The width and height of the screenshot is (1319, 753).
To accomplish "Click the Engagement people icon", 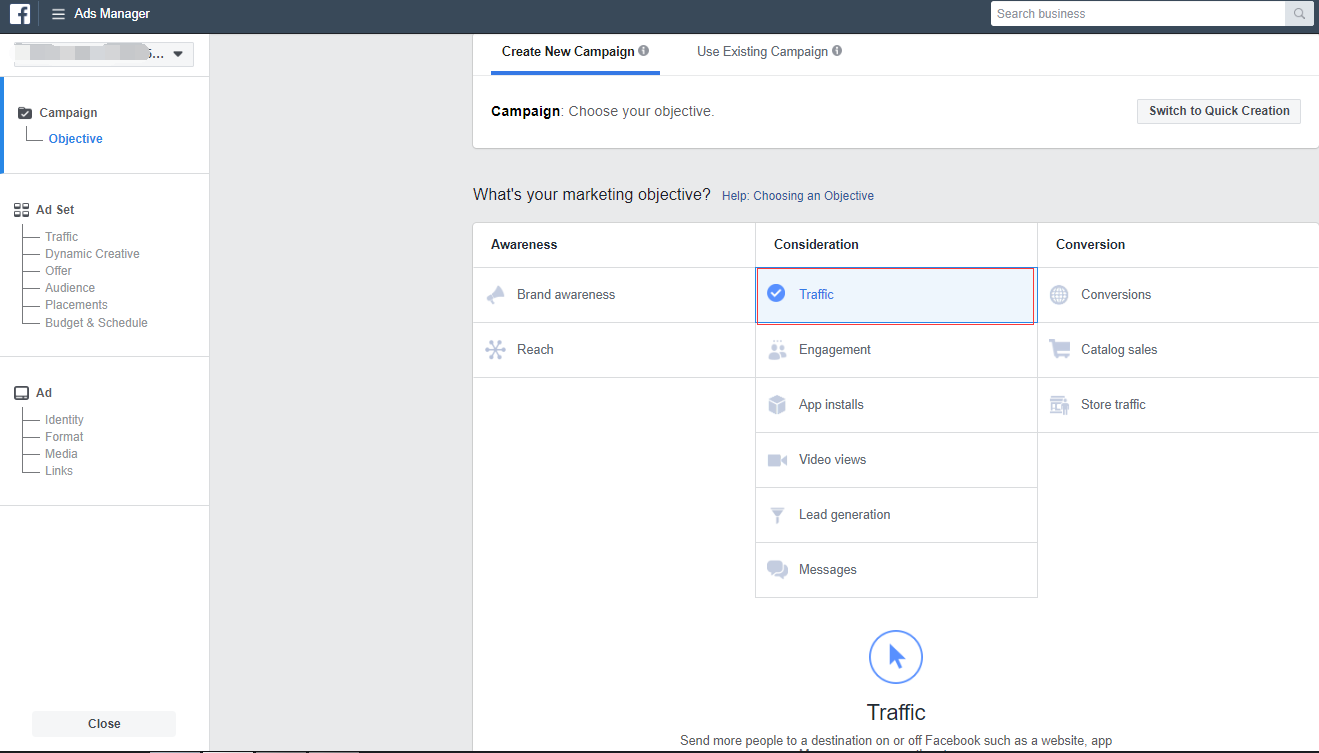I will tap(777, 350).
